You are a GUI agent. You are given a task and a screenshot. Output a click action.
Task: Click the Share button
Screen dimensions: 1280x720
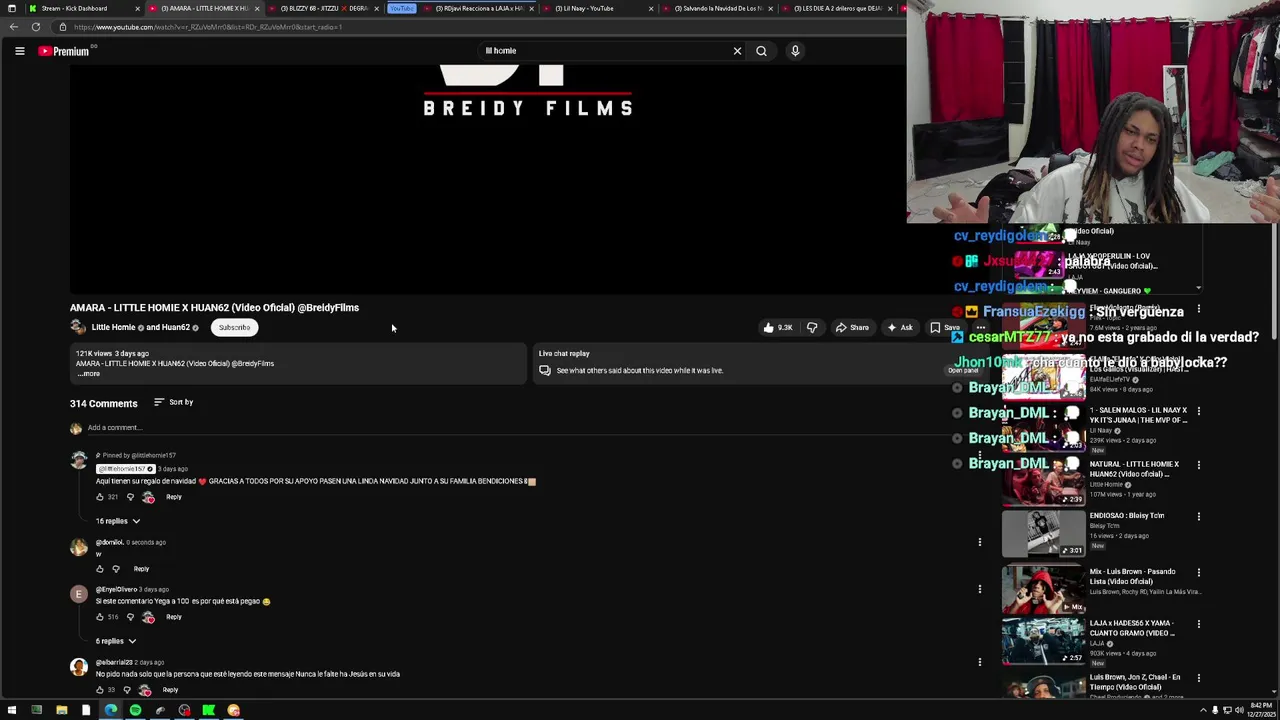[x=852, y=328]
